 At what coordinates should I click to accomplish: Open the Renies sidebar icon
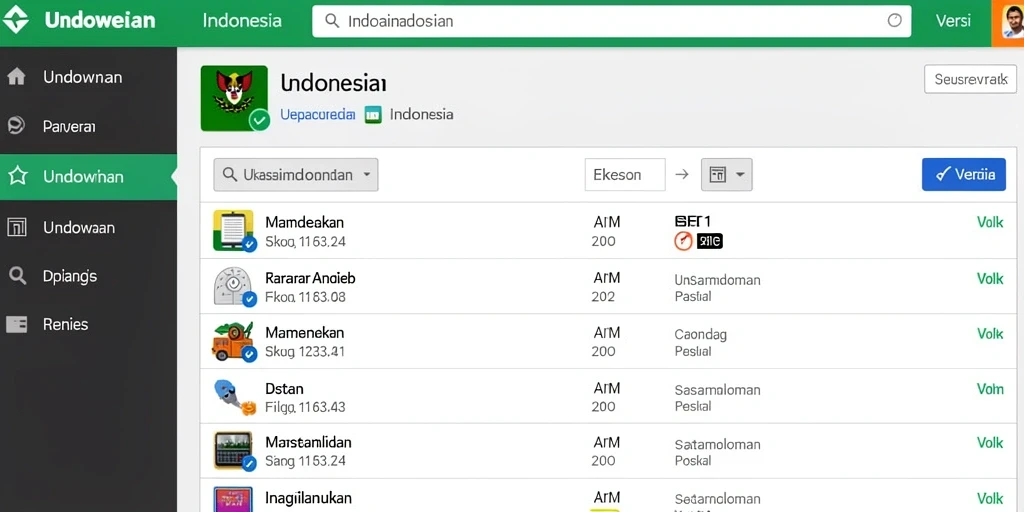tap(16, 324)
